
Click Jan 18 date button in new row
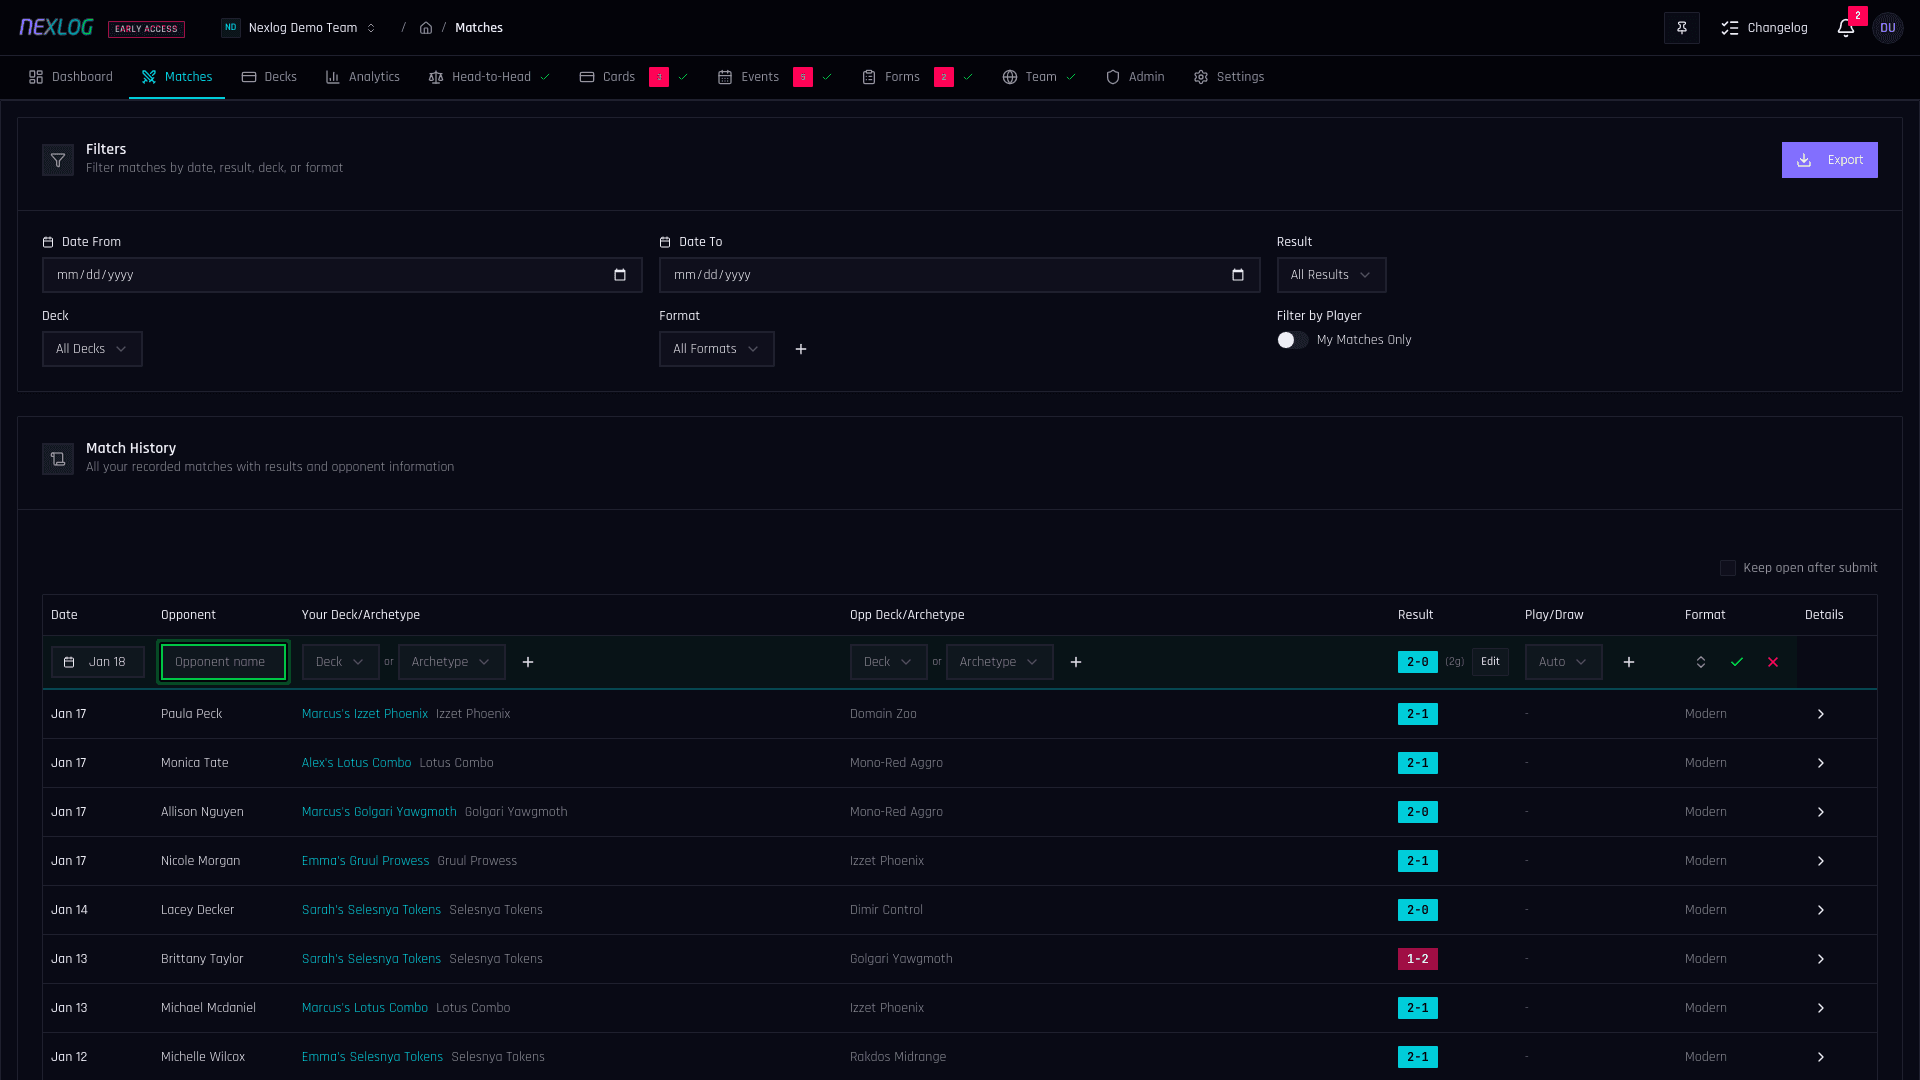[x=98, y=662]
